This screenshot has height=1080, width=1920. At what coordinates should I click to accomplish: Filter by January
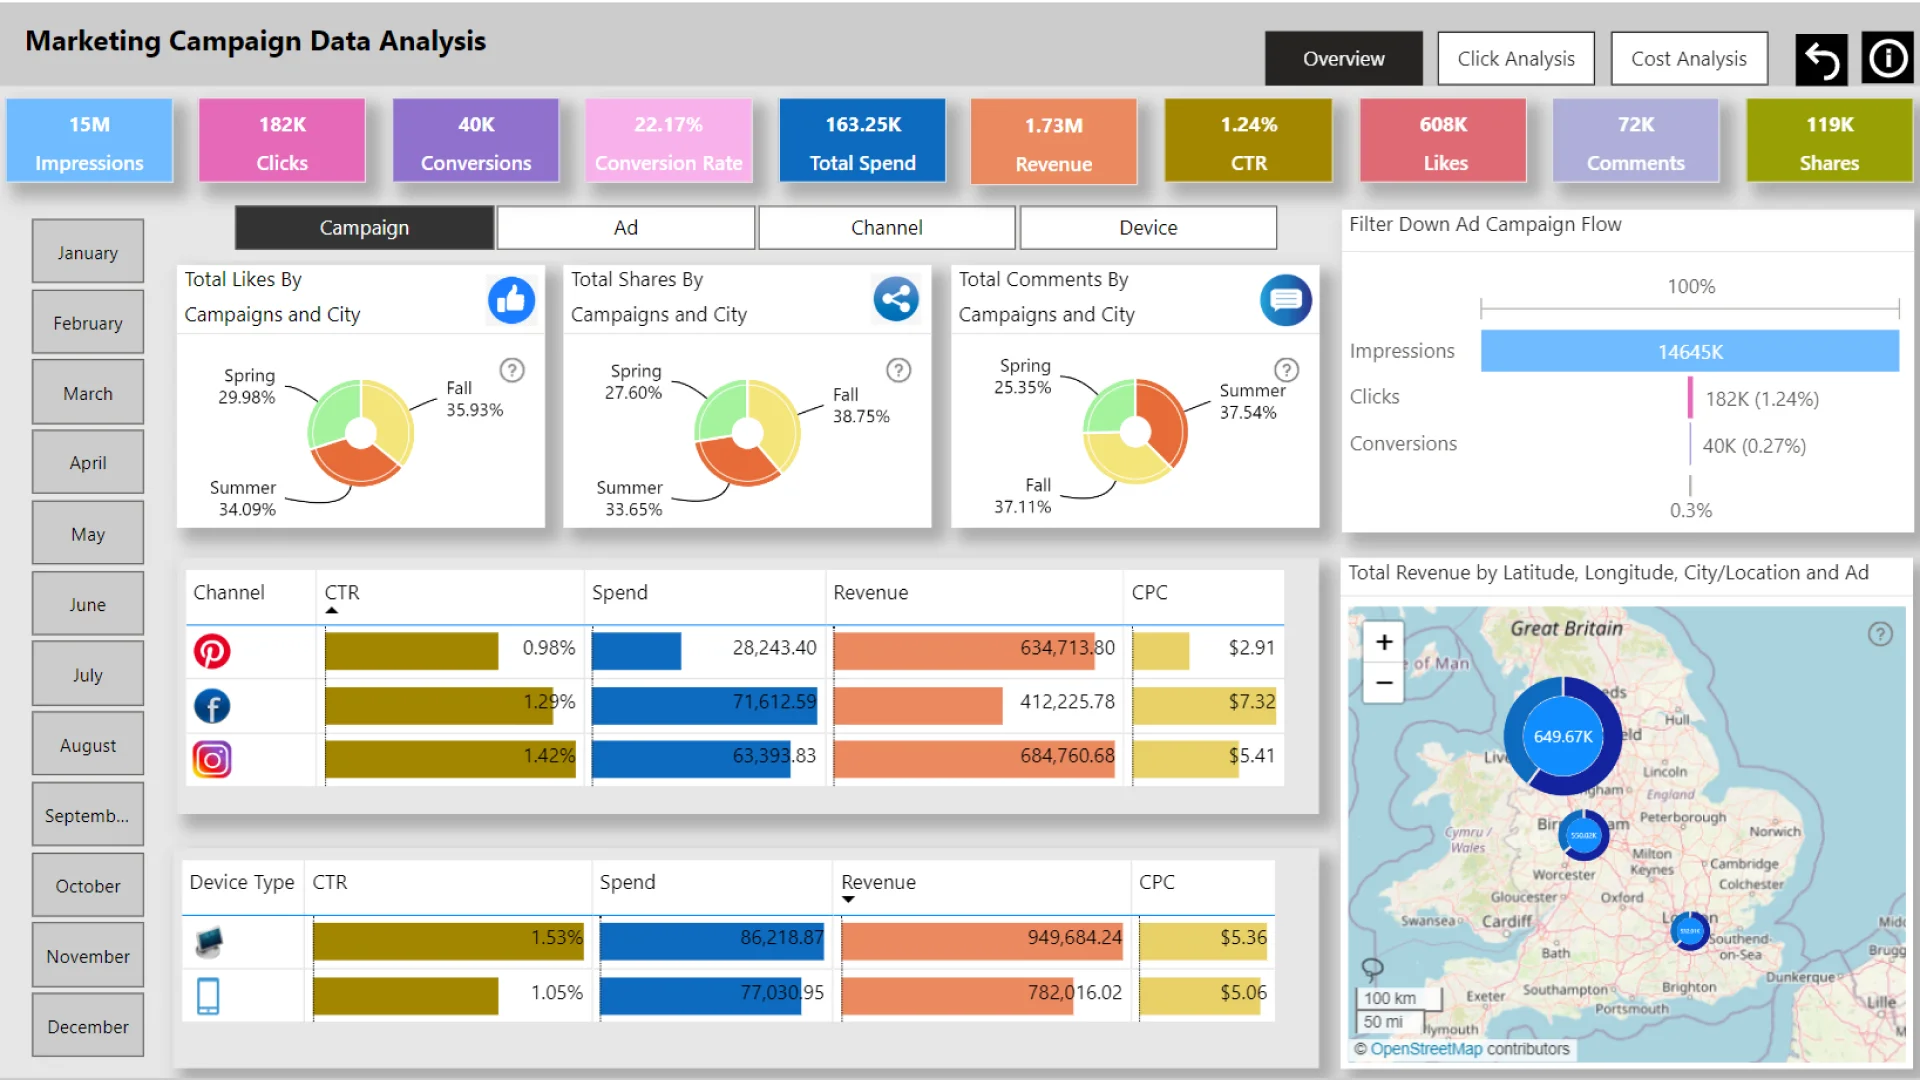click(88, 252)
